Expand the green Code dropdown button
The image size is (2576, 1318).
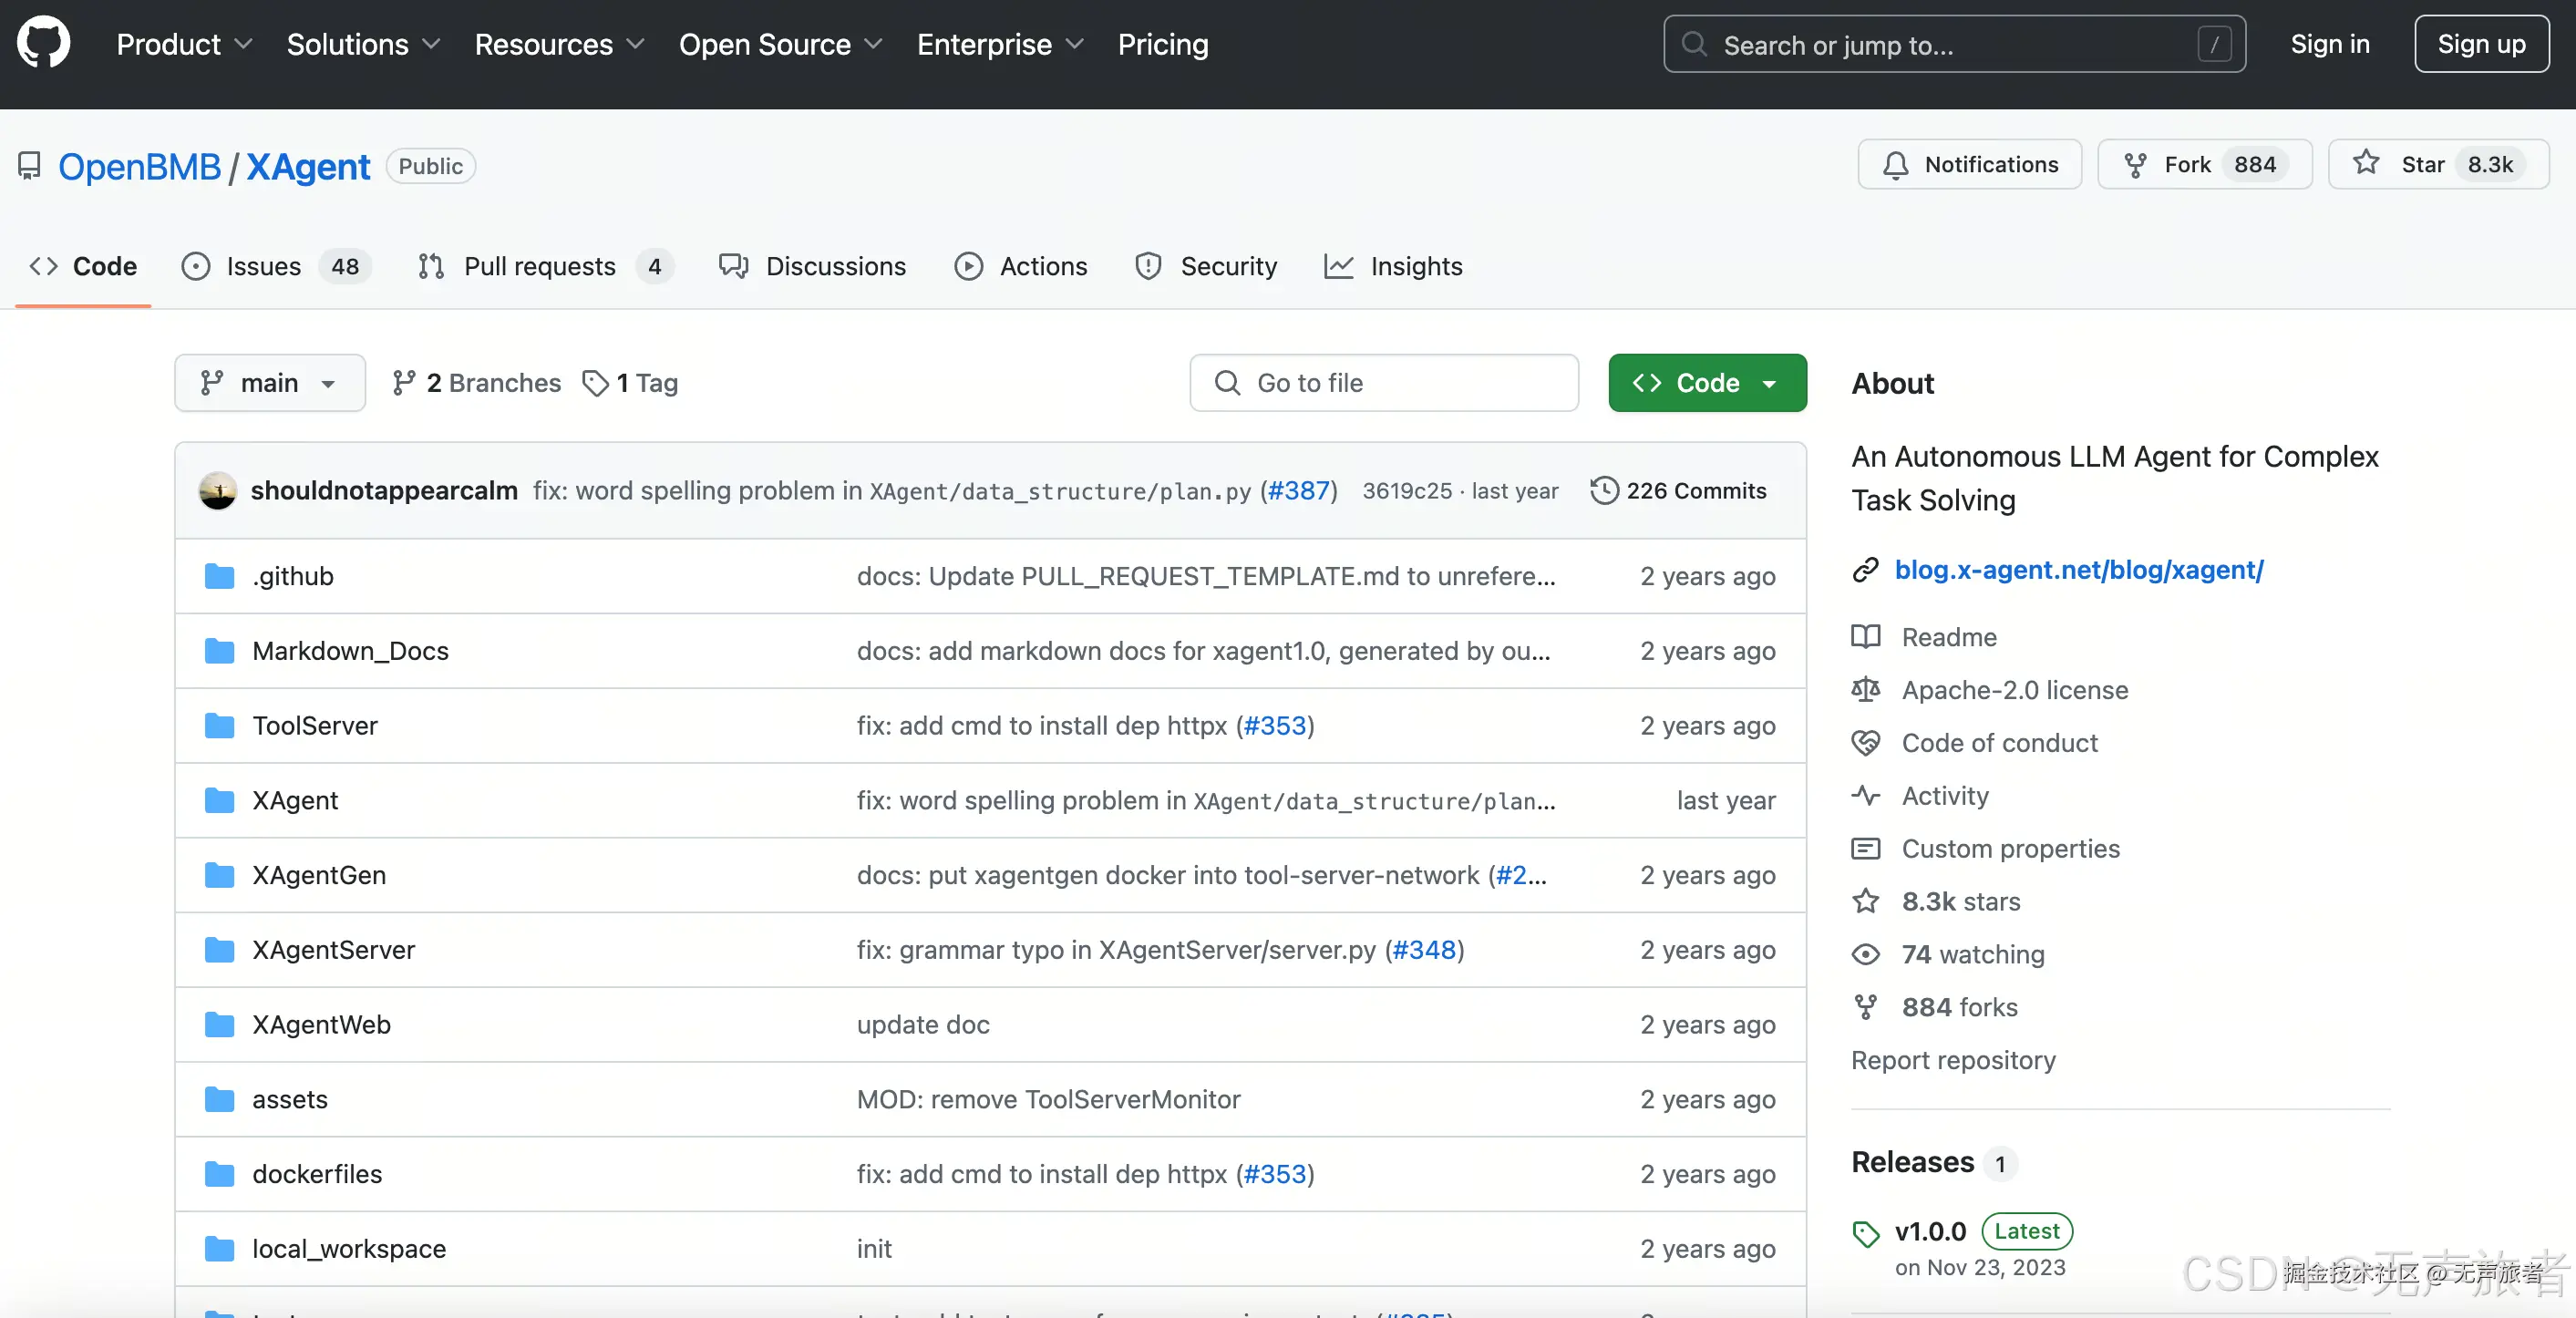coord(1706,383)
